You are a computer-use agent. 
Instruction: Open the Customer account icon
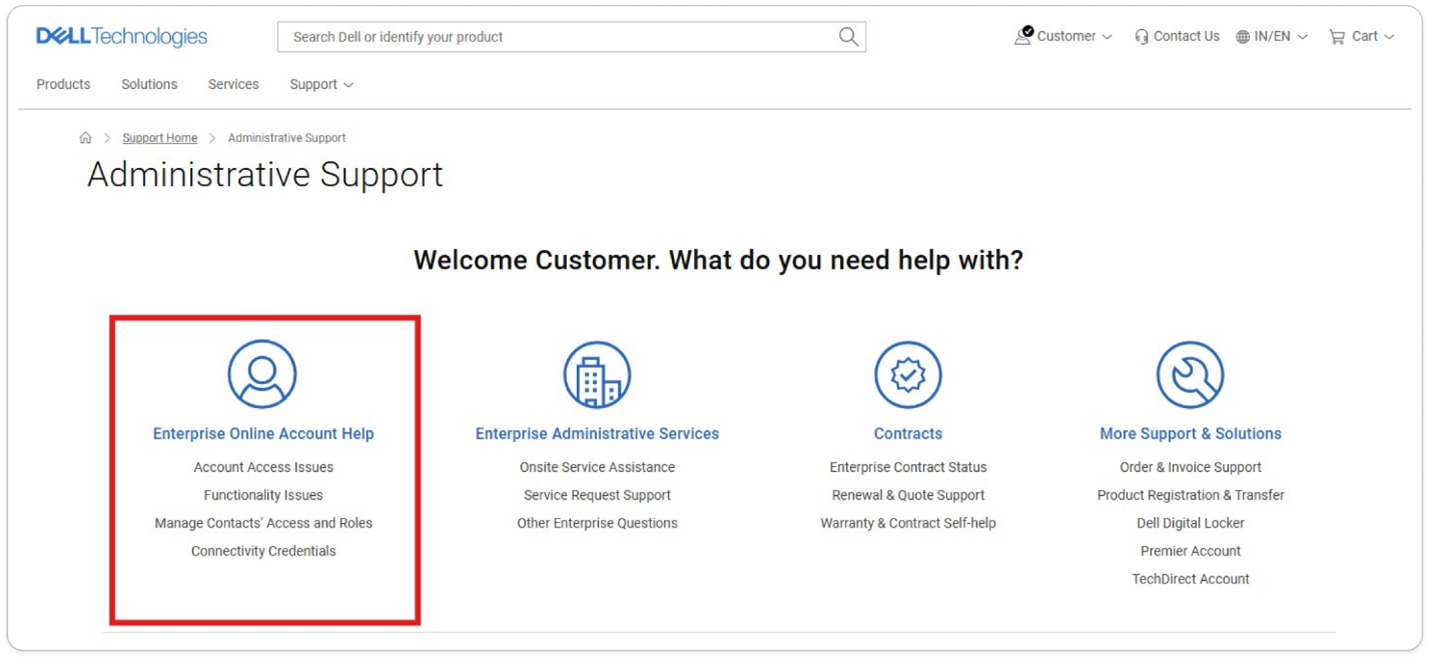[1024, 35]
